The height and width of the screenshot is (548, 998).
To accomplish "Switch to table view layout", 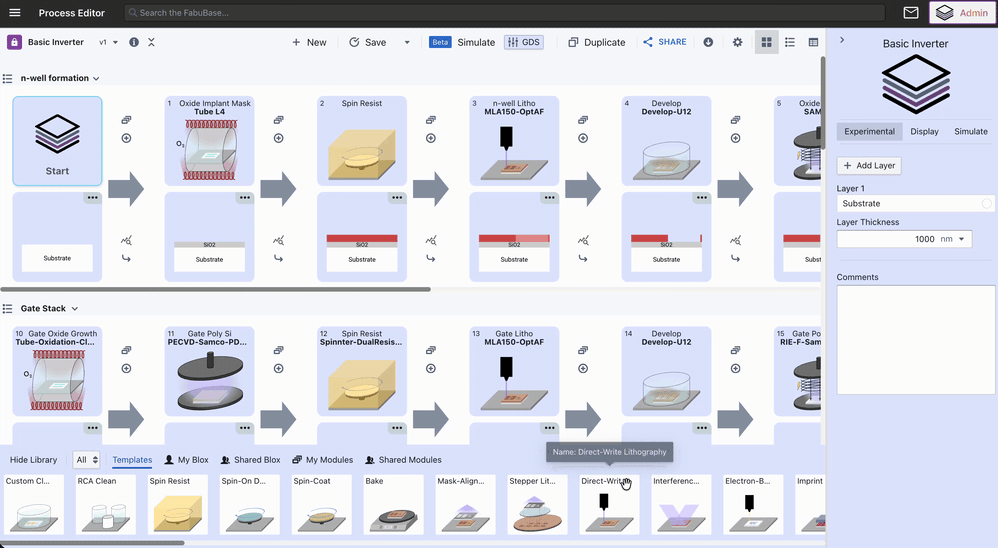I will tap(813, 42).
